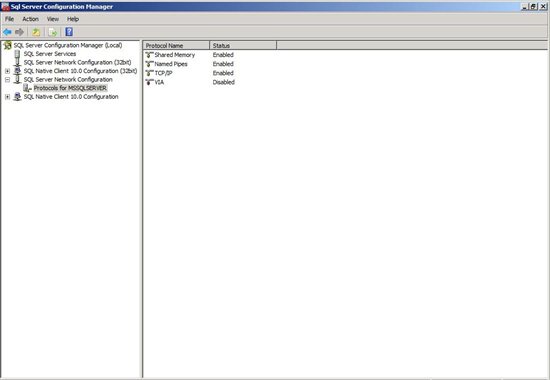
Task: Click the application icon in title bar
Action: (5, 6)
